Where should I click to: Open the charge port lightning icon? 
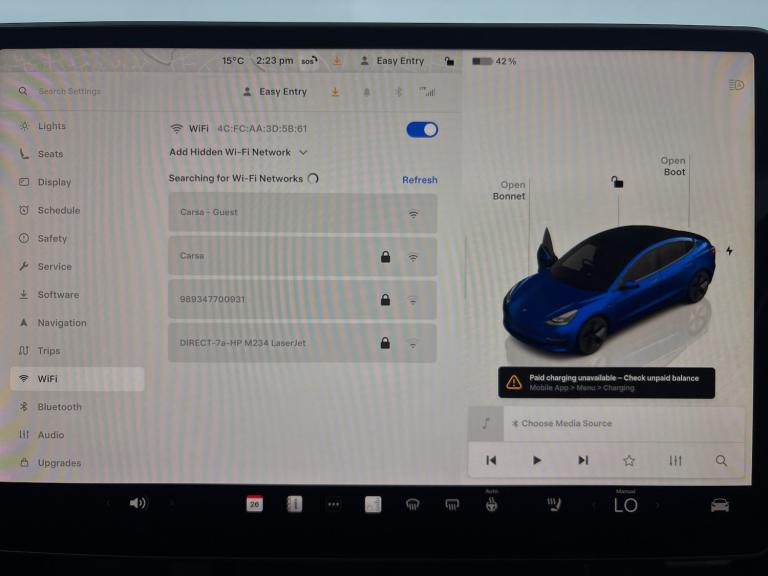point(729,250)
